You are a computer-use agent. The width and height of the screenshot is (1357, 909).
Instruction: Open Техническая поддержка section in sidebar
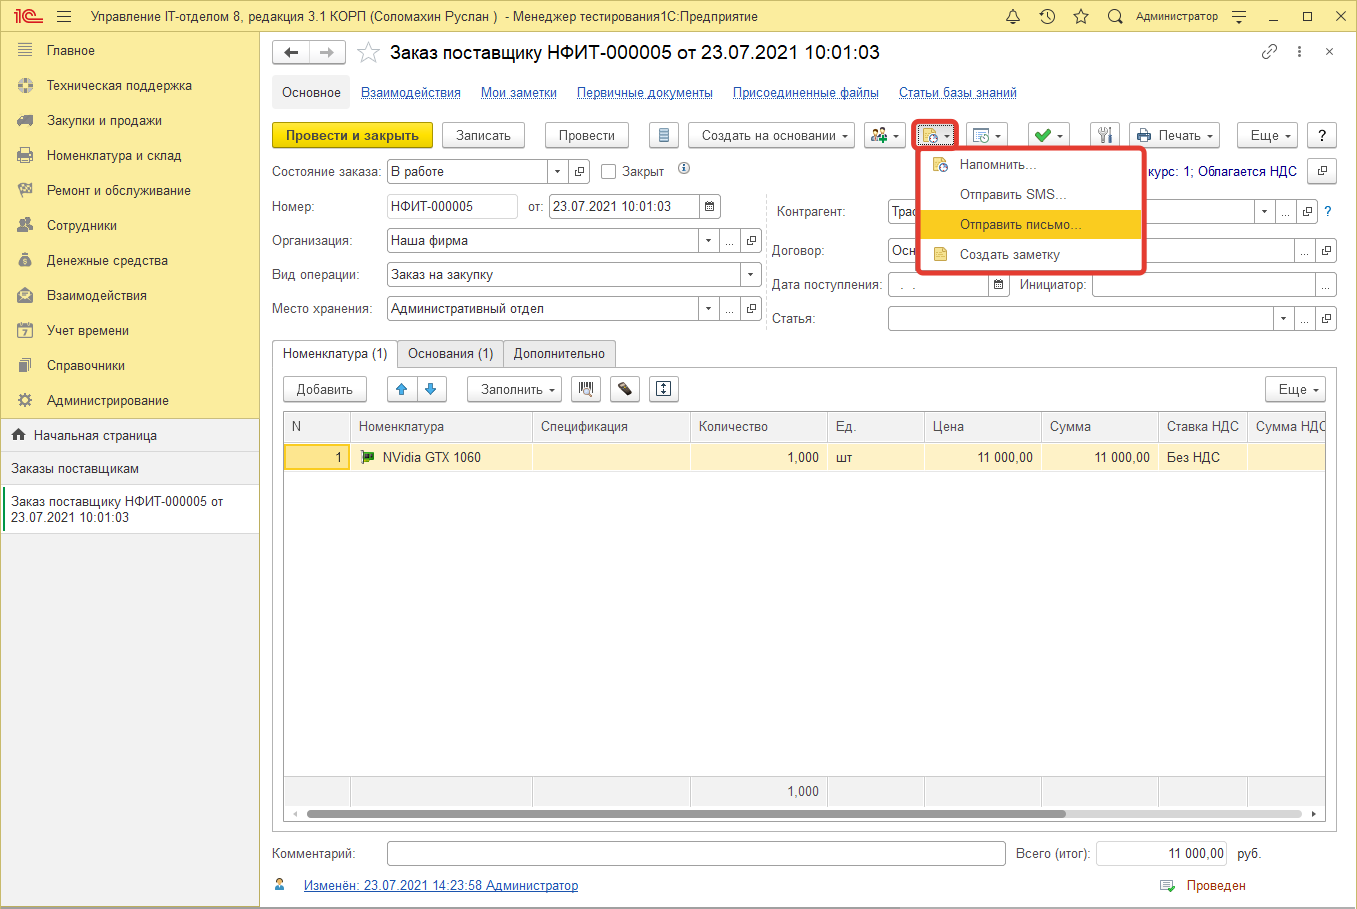pos(119,86)
